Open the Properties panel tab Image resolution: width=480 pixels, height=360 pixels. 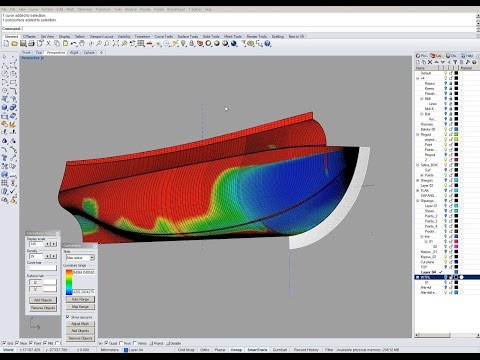pyautogui.click(x=422, y=55)
